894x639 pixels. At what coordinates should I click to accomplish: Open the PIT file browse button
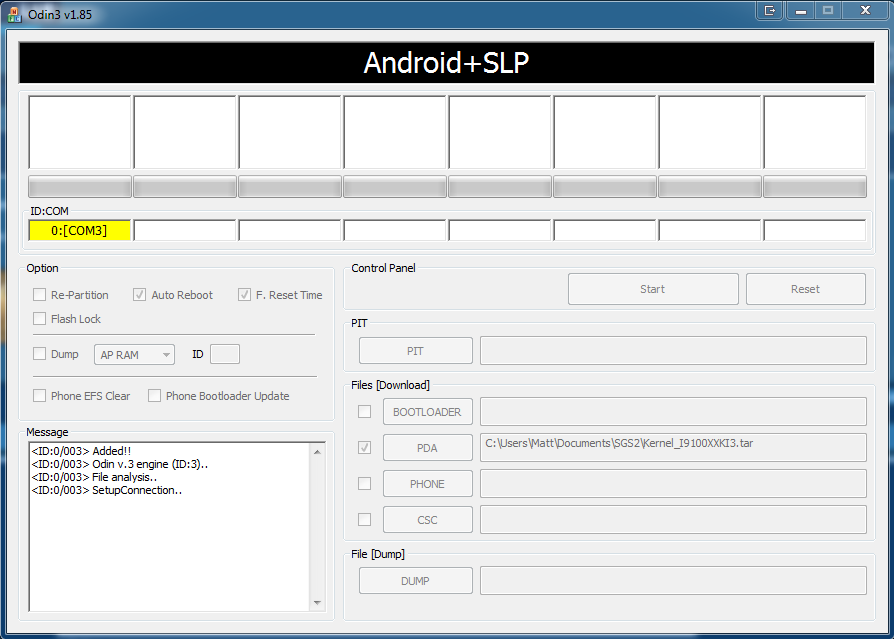pos(416,351)
